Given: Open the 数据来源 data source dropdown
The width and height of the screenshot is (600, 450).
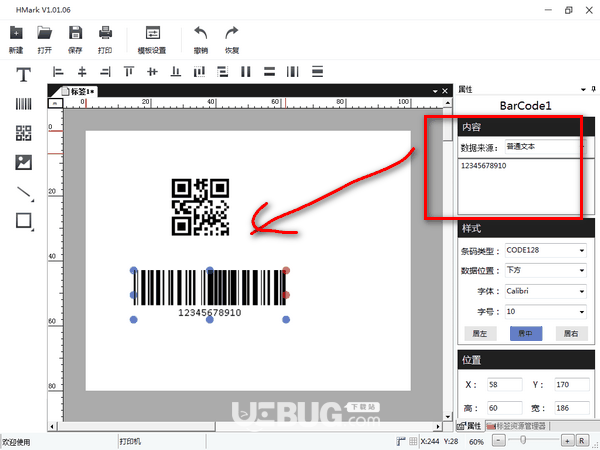Looking at the screenshot, I should [545, 147].
